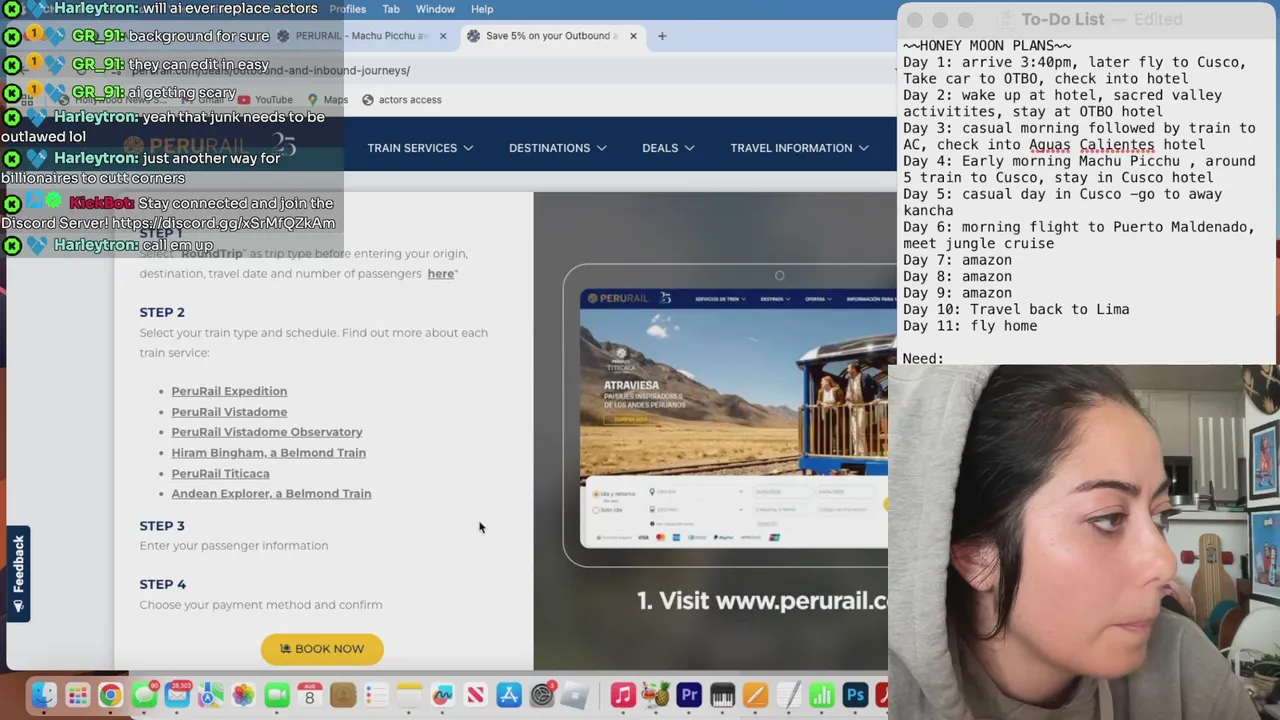Click the STEP 2 heading text
Screen dimensions: 1280x720
point(162,312)
